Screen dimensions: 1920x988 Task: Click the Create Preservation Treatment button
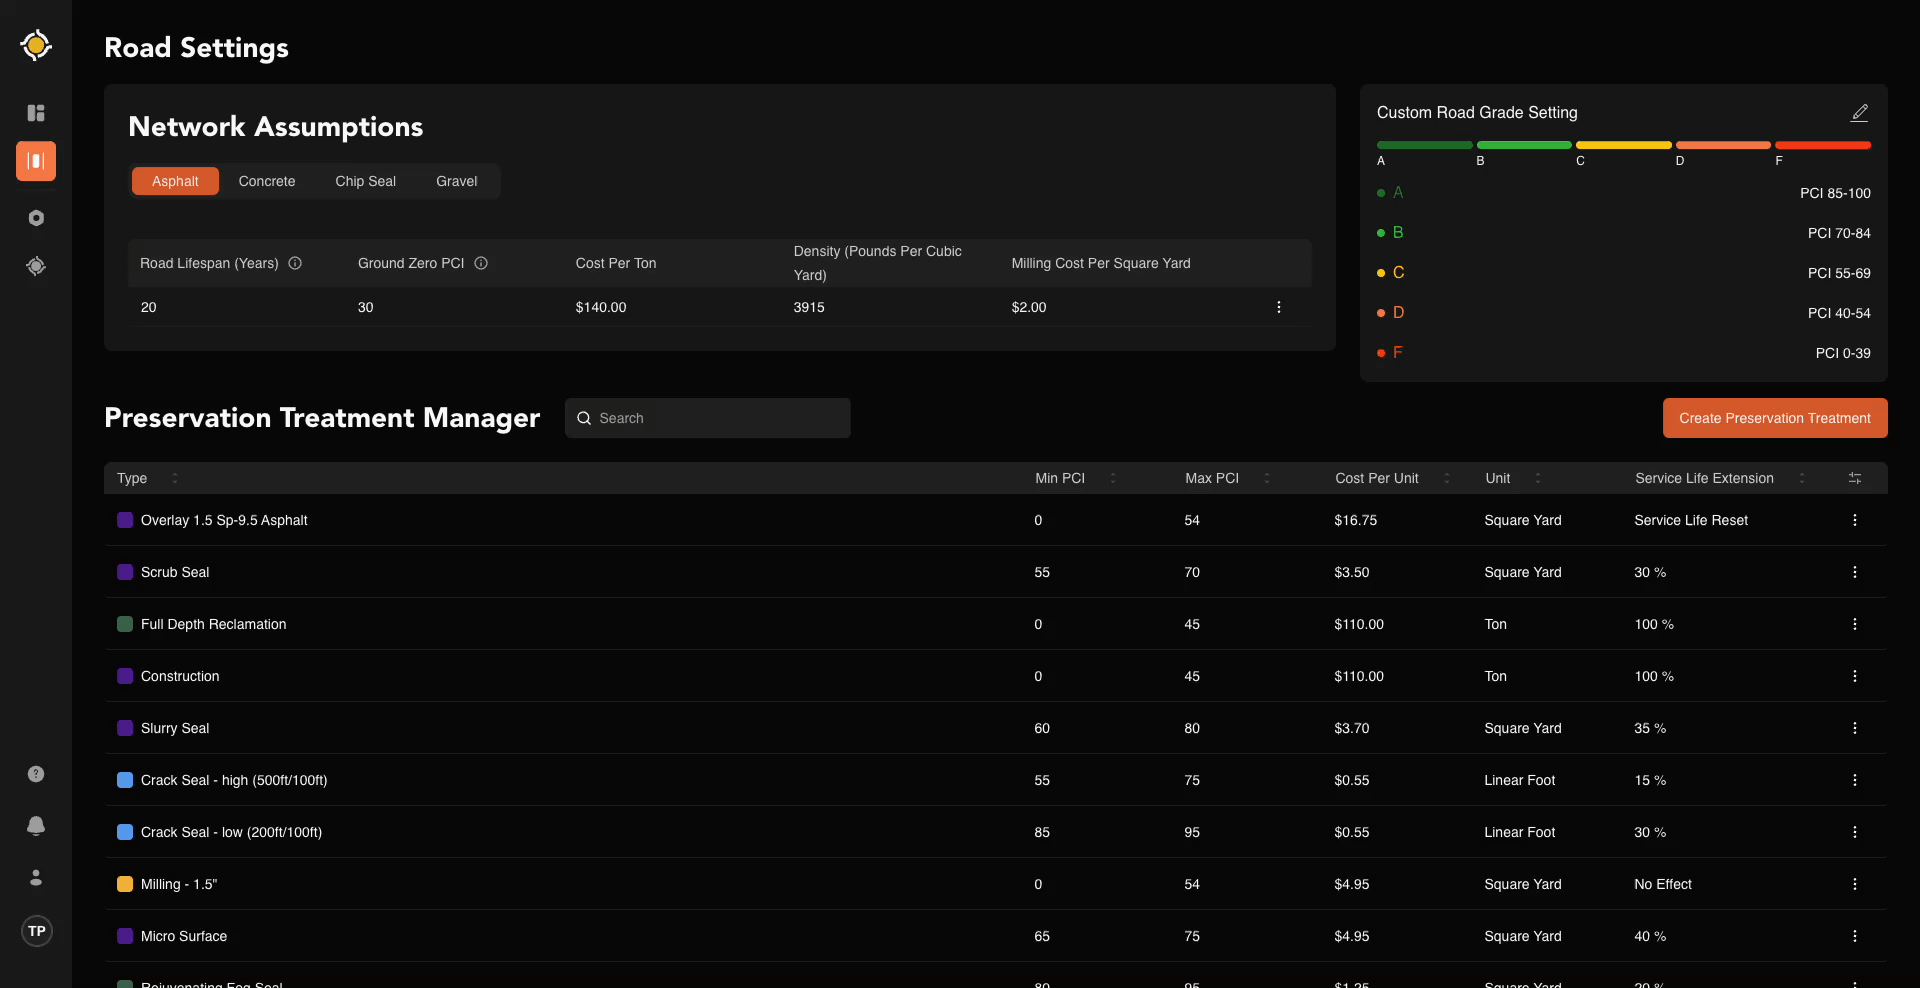point(1775,418)
